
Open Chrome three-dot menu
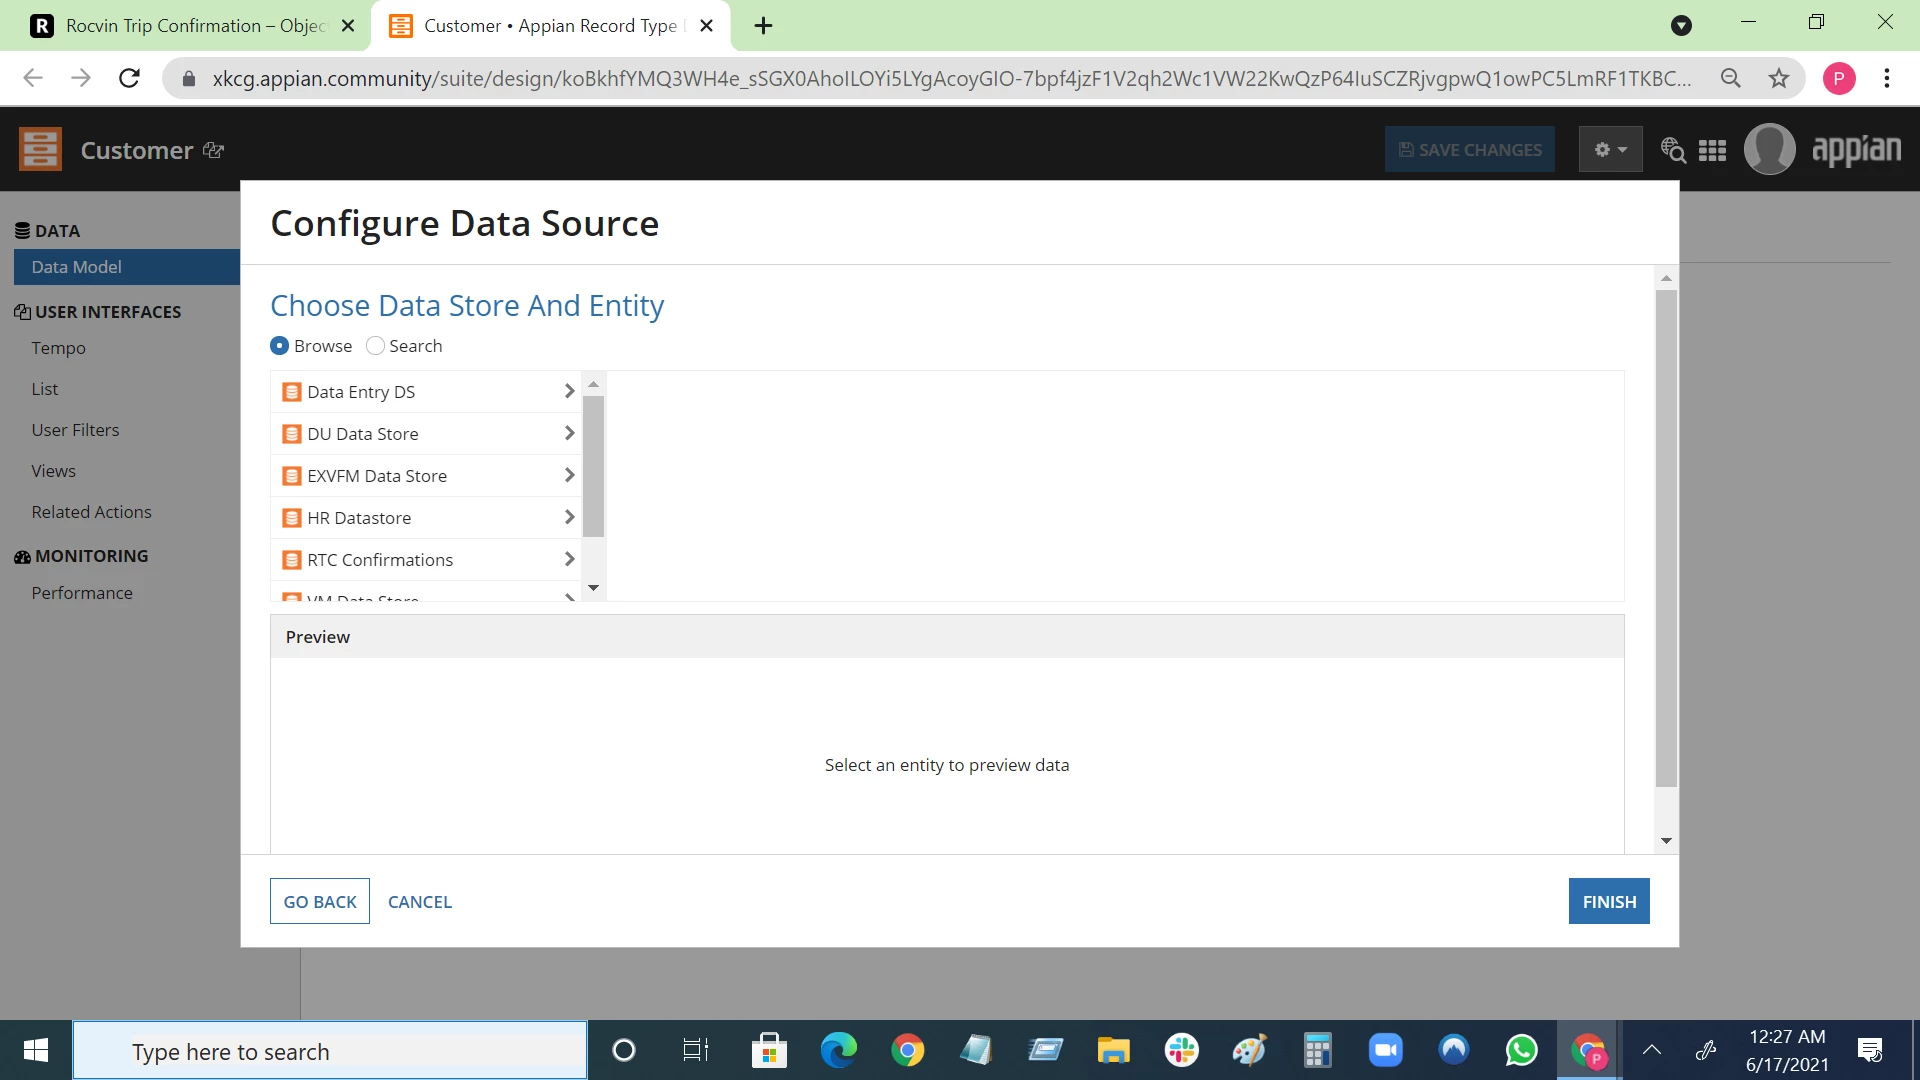(1886, 78)
